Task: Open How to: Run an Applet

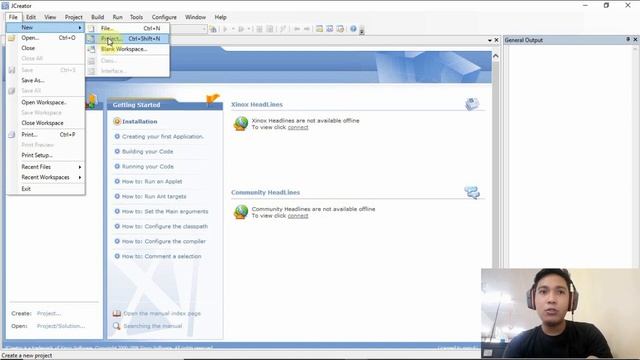Action: coord(152,182)
